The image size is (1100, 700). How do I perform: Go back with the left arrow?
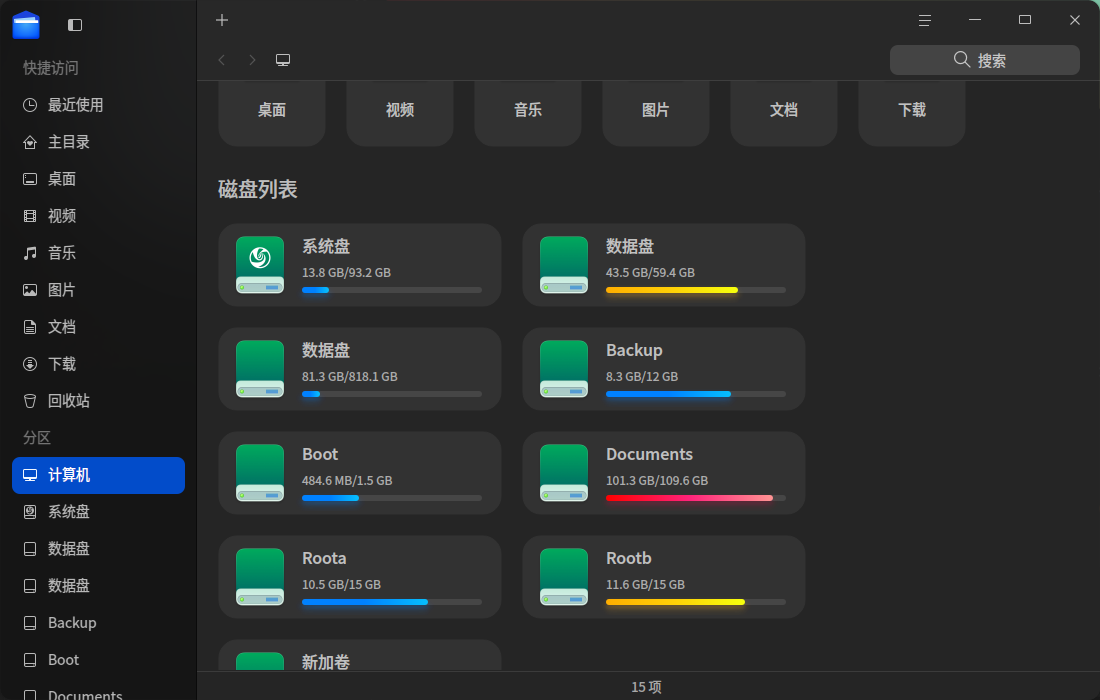(222, 60)
